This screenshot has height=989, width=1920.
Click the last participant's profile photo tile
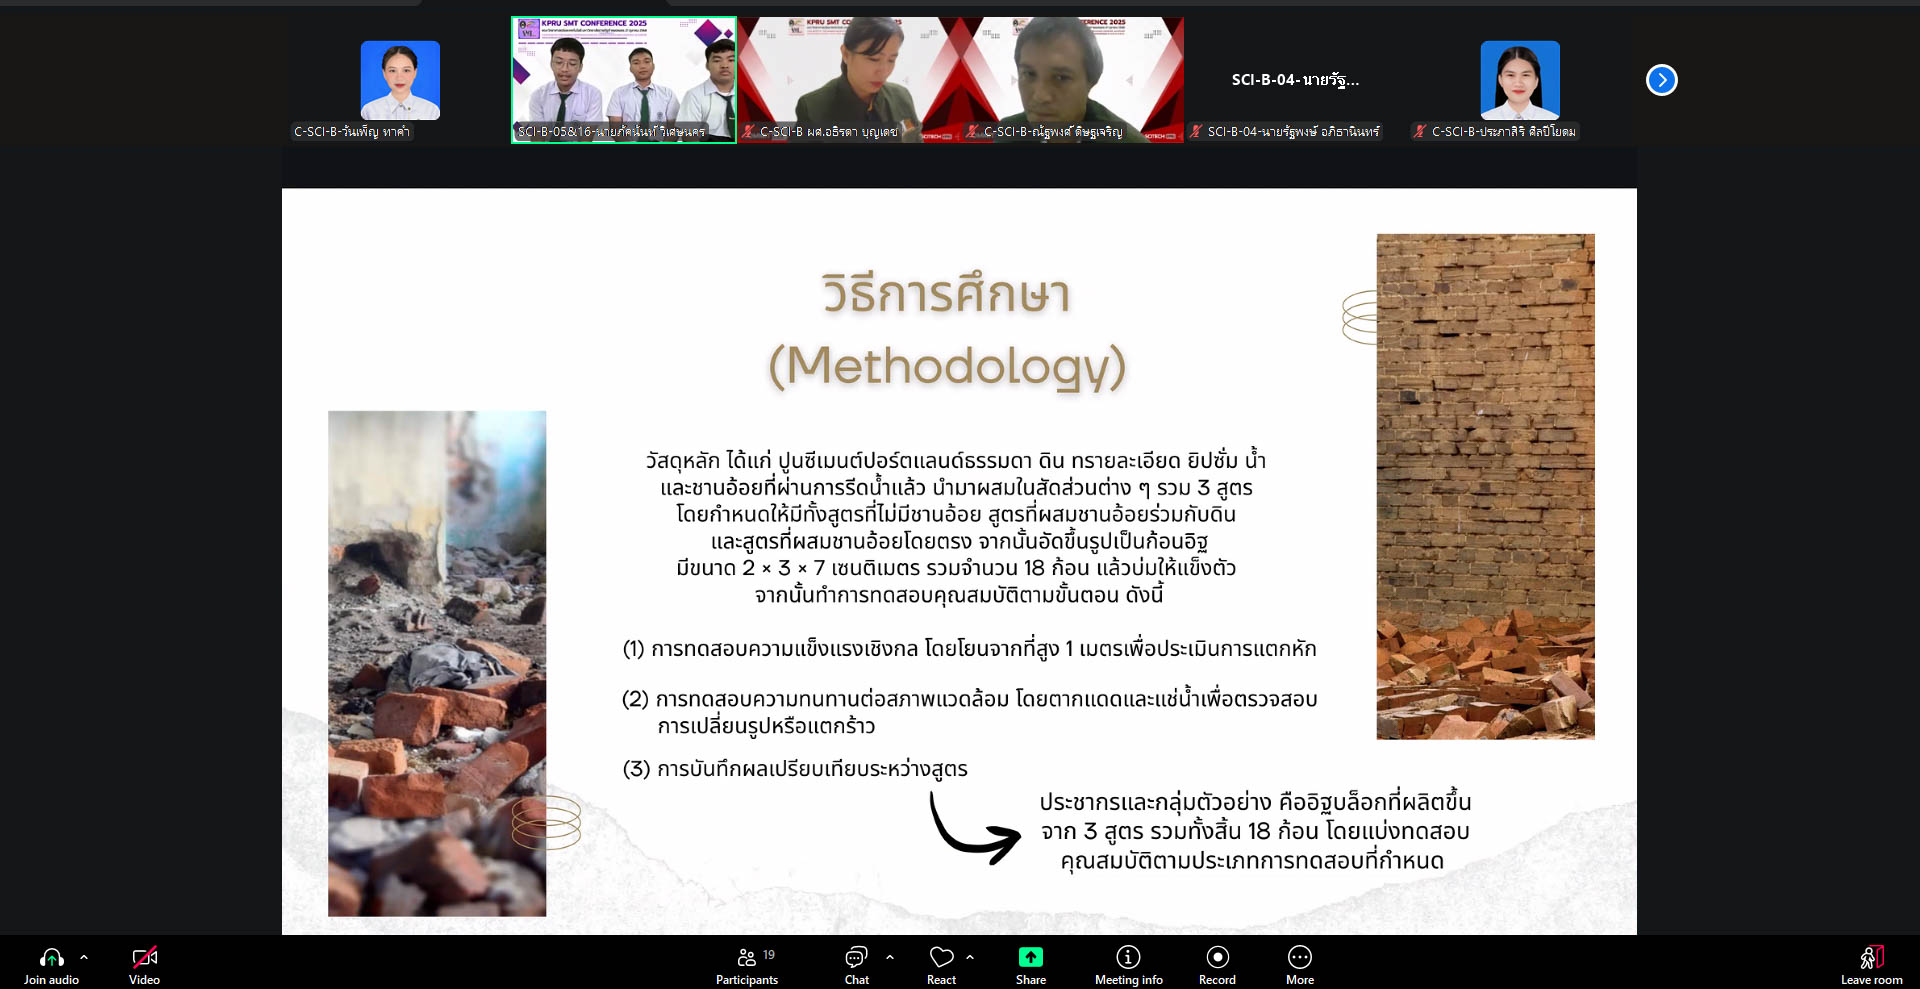coord(1519,80)
